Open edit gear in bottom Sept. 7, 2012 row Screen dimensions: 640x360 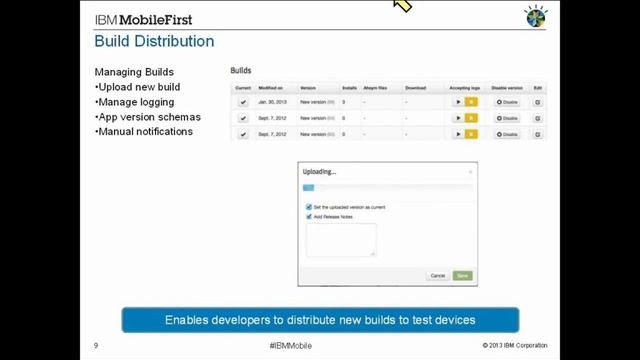coord(538,134)
